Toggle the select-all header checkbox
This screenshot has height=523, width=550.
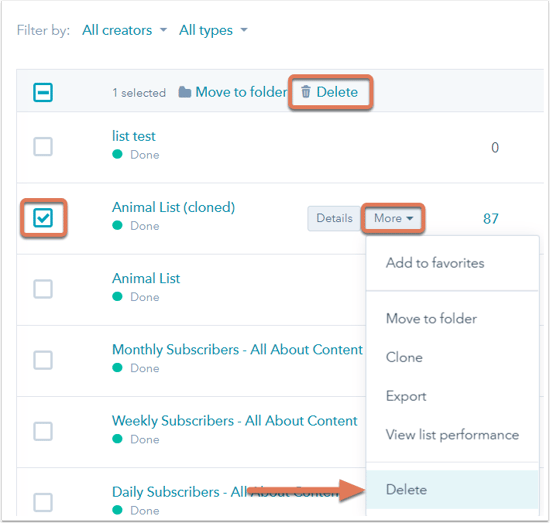43,92
